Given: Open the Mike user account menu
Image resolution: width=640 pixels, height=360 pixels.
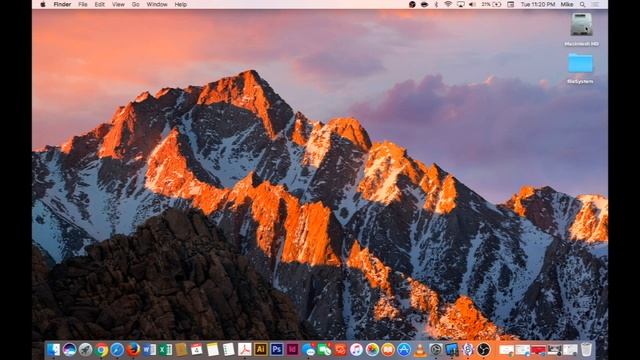Looking at the screenshot, I should (567, 4).
